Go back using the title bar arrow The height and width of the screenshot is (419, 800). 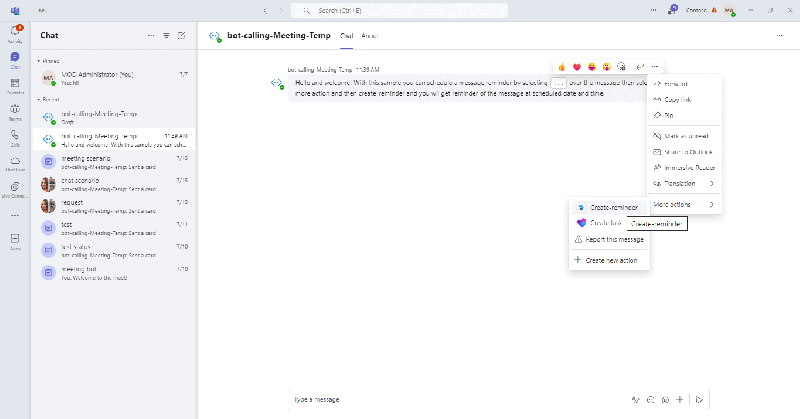coord(265,11)
